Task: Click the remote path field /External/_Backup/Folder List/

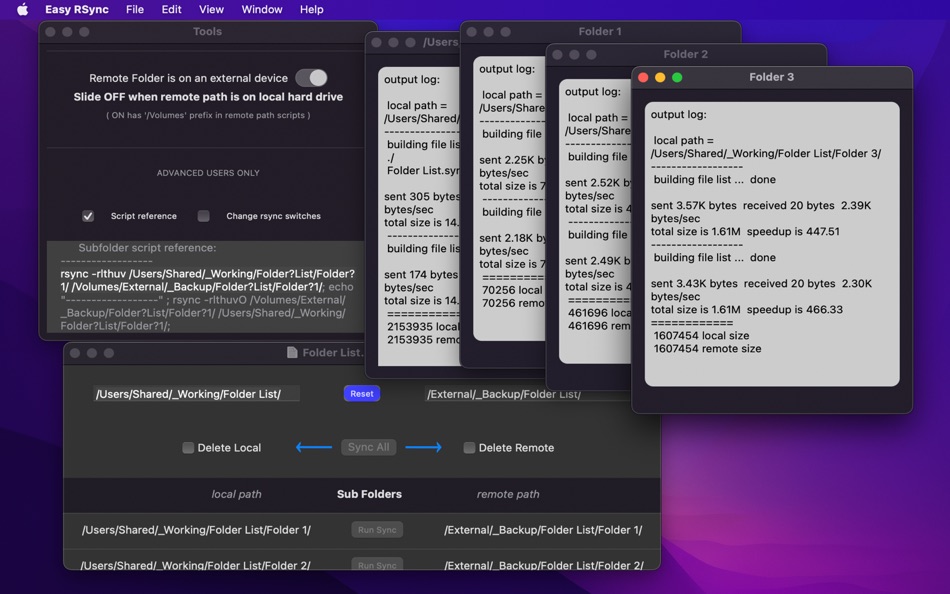Action: (527, 394)
